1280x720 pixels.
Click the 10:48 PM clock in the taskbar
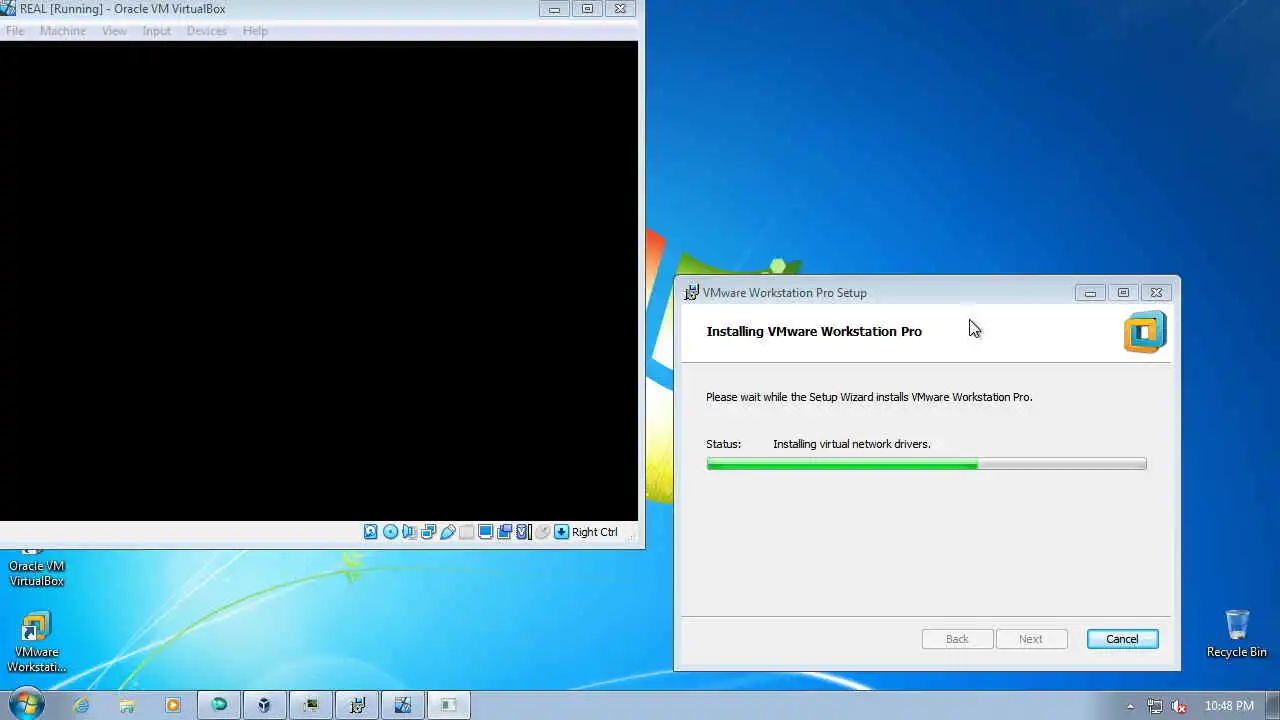click(x=1229, y=706)
